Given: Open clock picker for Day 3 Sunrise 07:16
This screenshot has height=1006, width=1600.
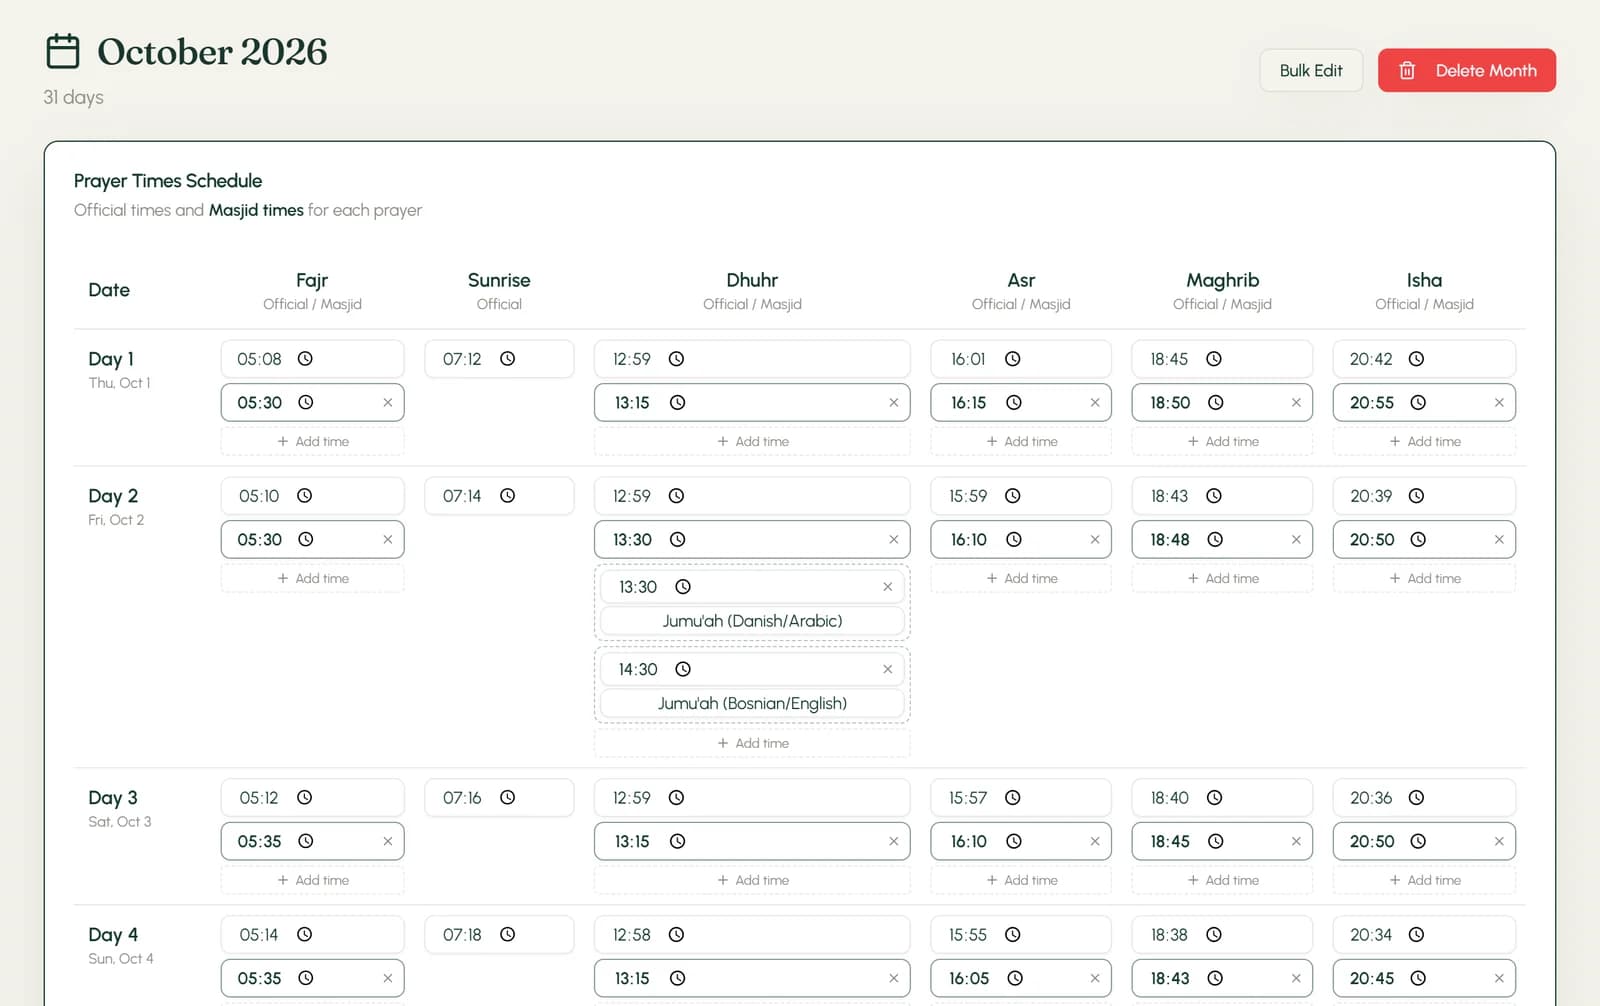Looking at the screenshot, I should [x=507, y=798].
